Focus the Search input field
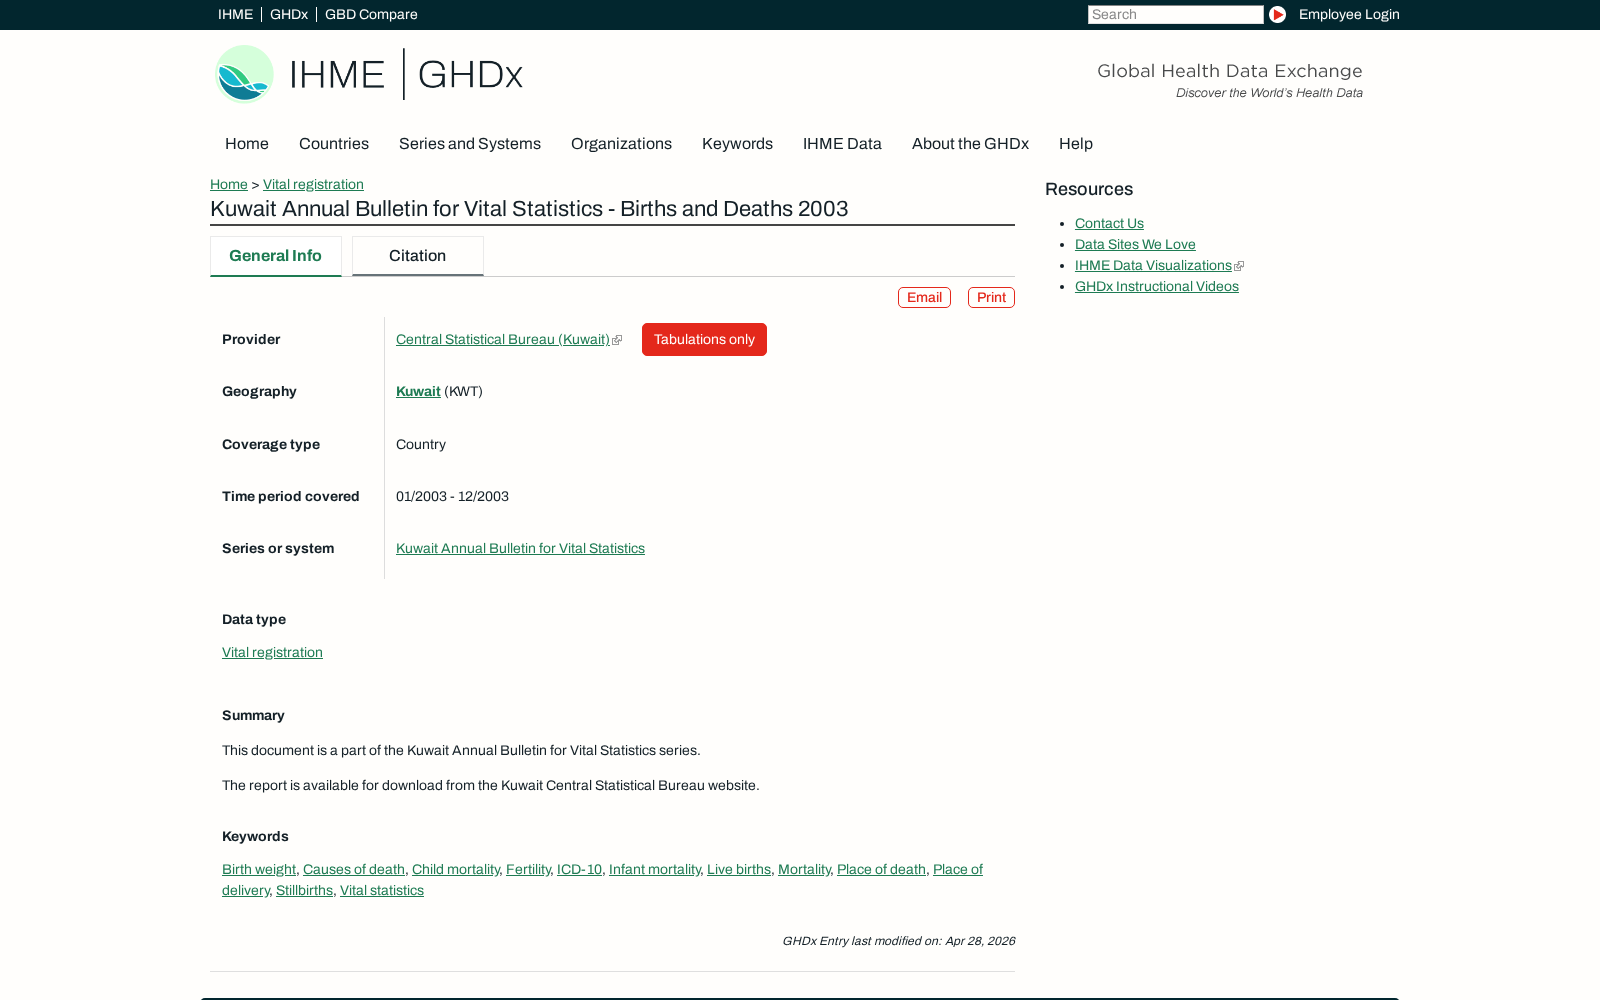 pos(1175,14)
